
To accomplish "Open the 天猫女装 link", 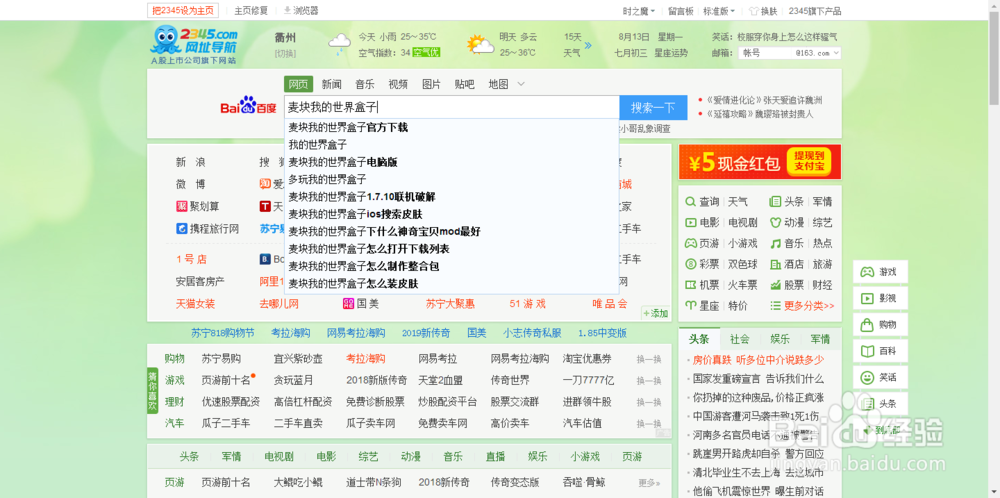I will [x=195, y=304].
